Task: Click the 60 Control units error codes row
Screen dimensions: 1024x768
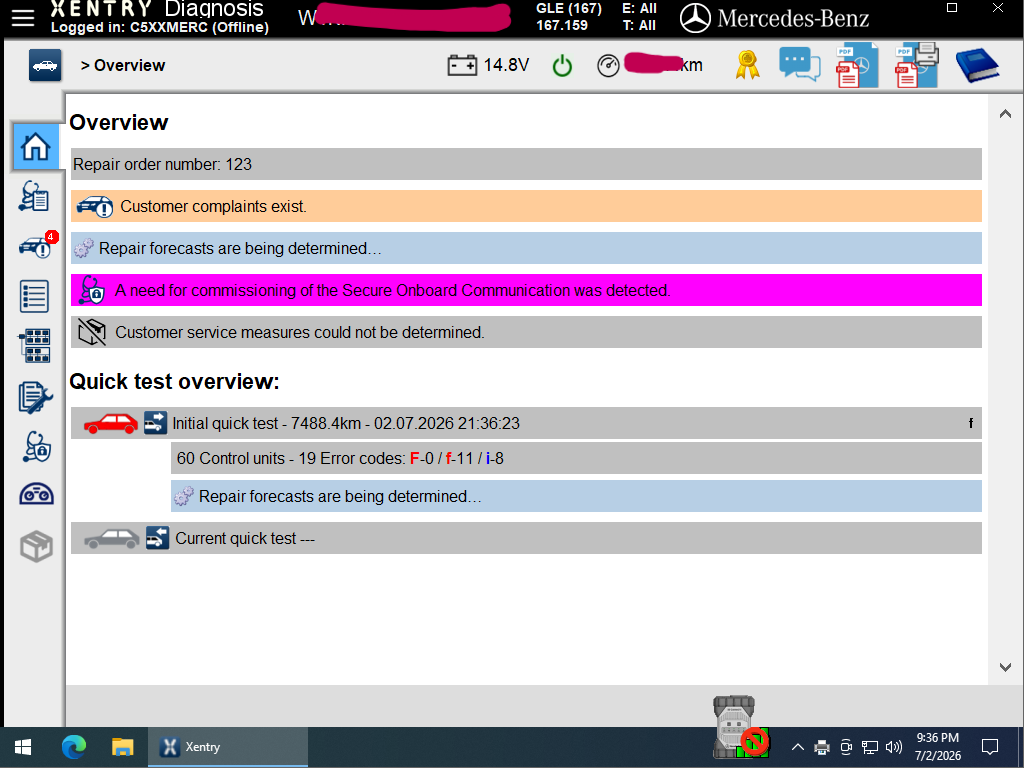Action: [x=576, y=458]
